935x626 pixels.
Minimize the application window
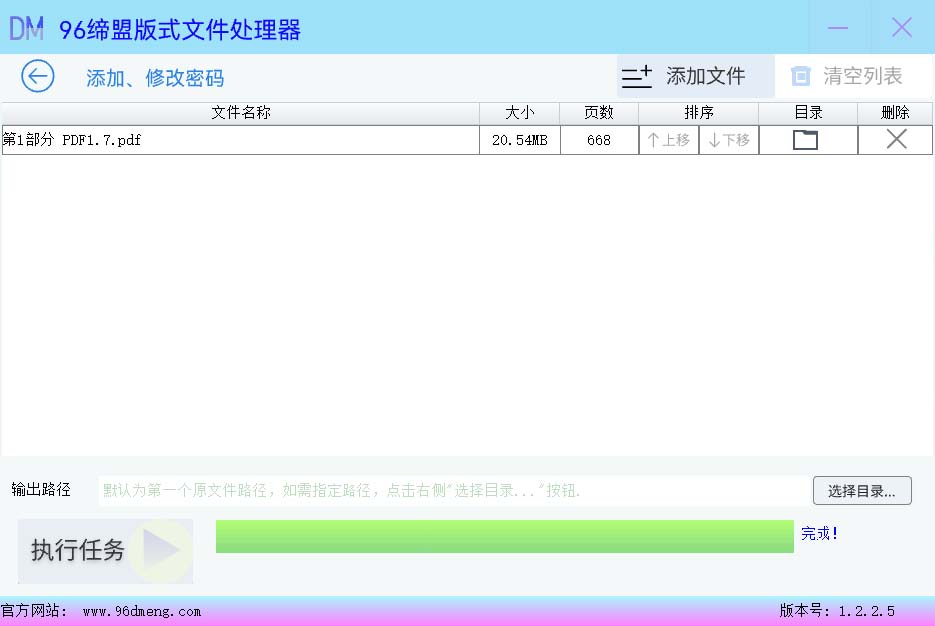[838, 28]
